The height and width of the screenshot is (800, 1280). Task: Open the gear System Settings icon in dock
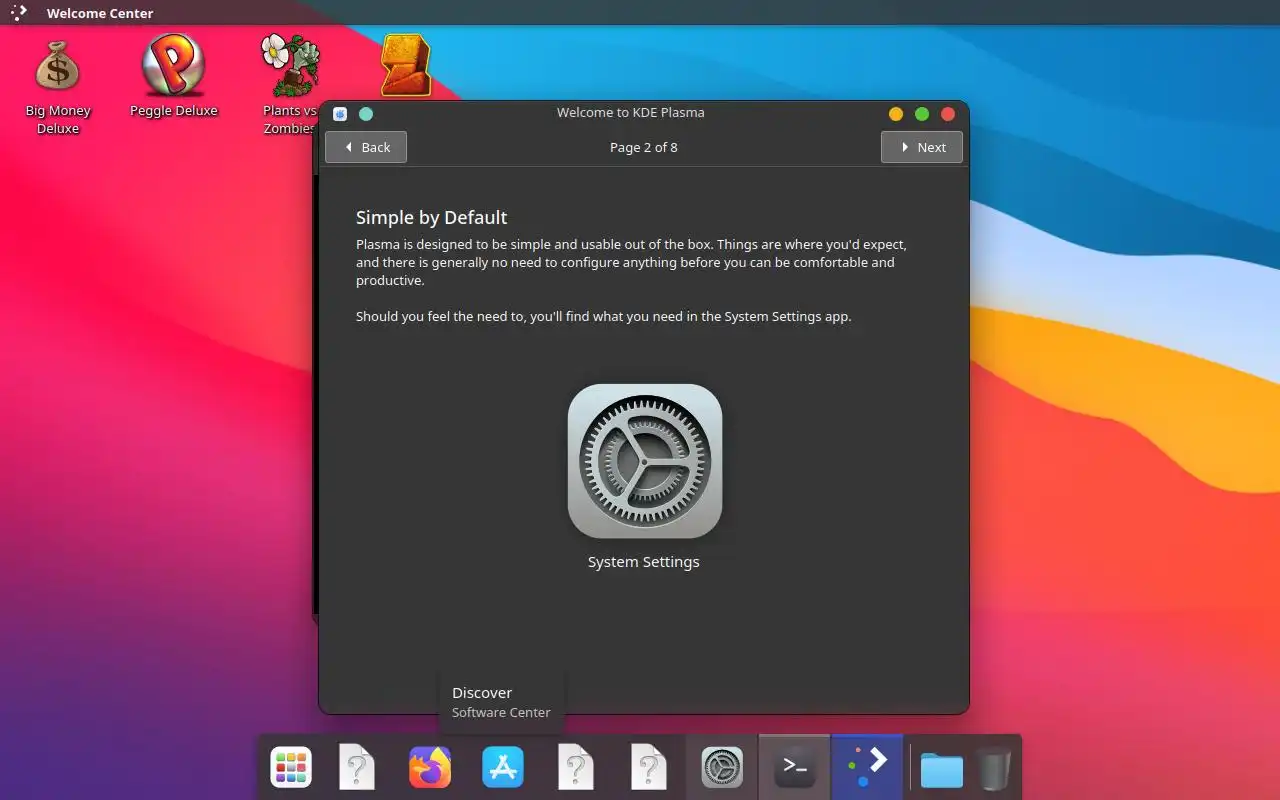point(722,768)
